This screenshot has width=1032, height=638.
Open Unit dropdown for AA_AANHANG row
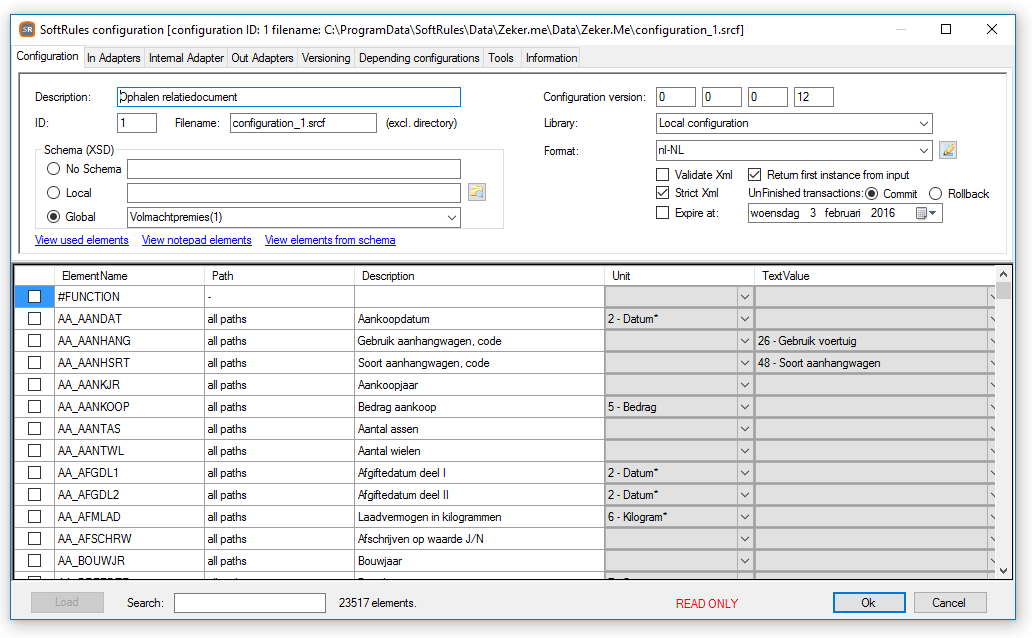pyautogui.click(x=744, y=341)
